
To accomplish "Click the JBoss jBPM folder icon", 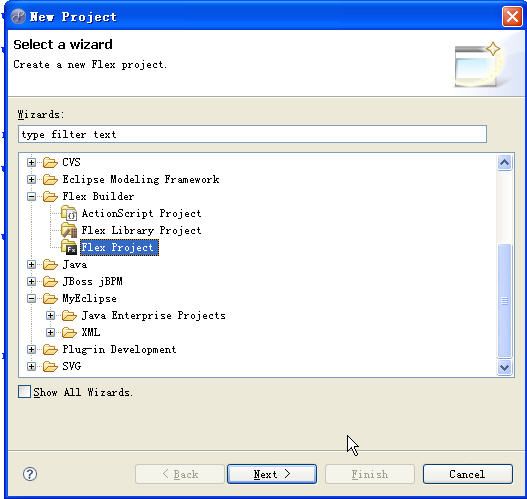I will click(x=50, y=282).
